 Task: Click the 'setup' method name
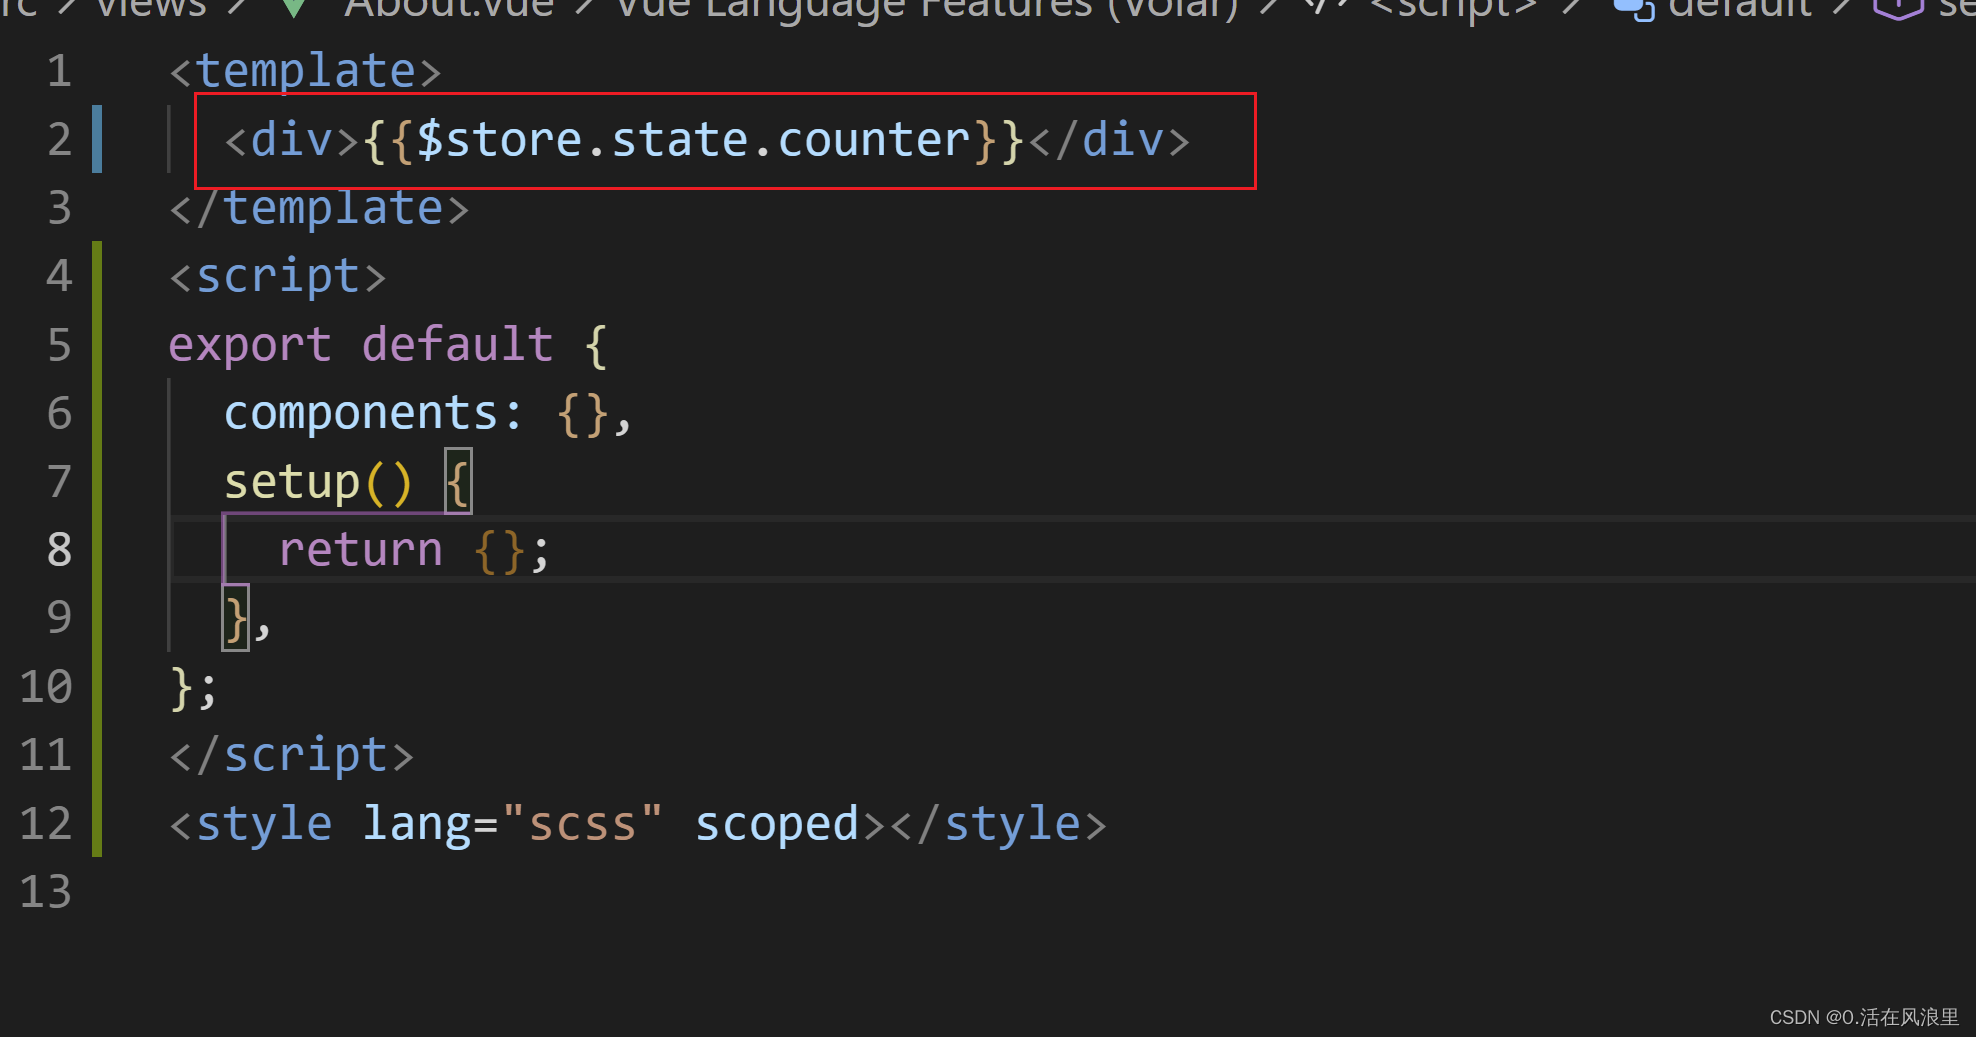tap(291, 482)
